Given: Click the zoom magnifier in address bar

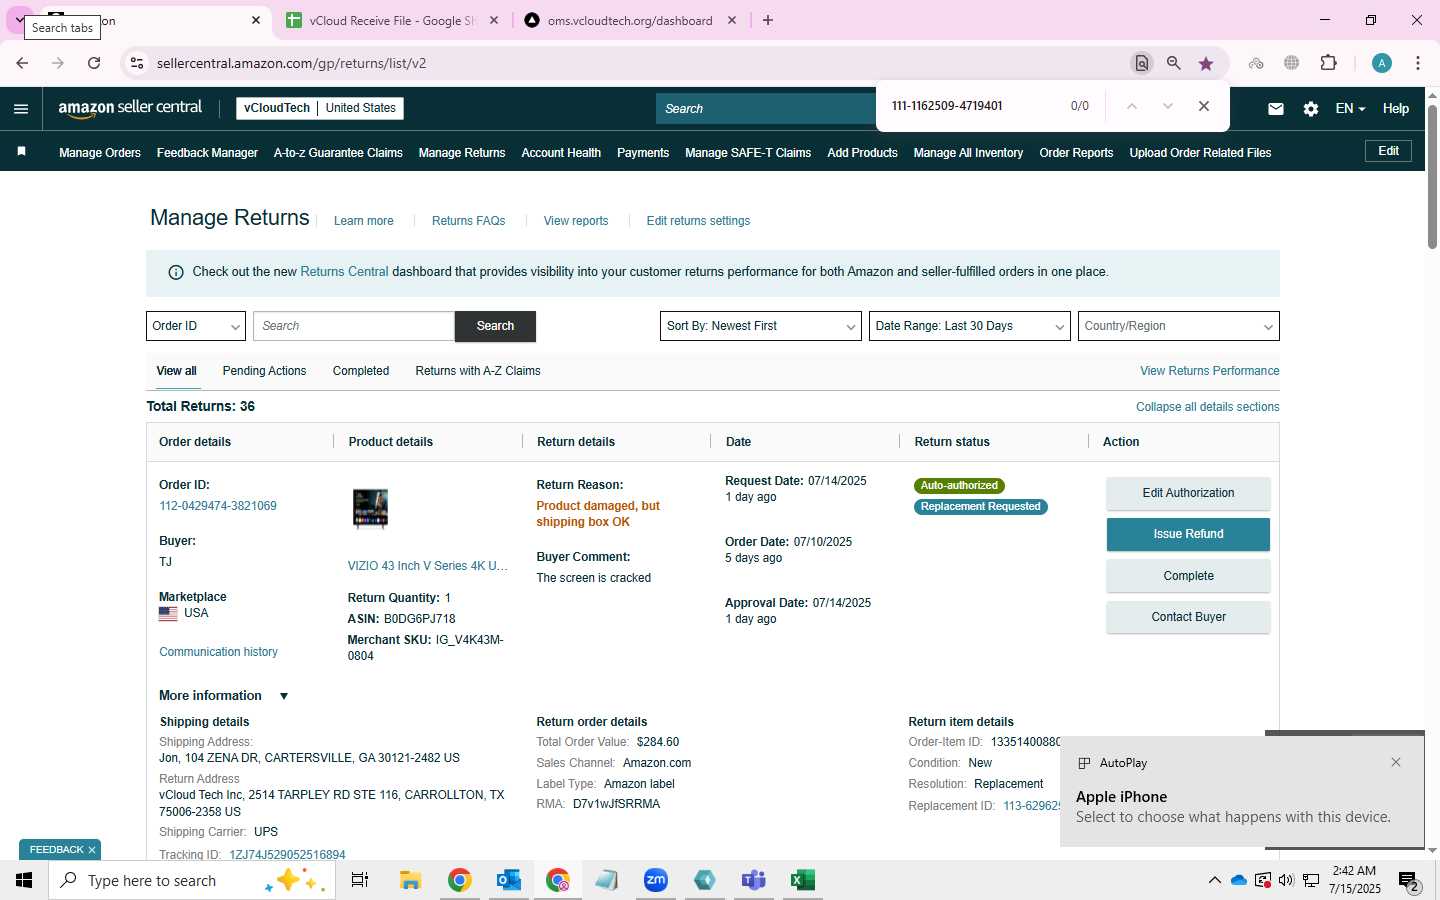Looking at the screenshot, I should tap(1174, 63).
